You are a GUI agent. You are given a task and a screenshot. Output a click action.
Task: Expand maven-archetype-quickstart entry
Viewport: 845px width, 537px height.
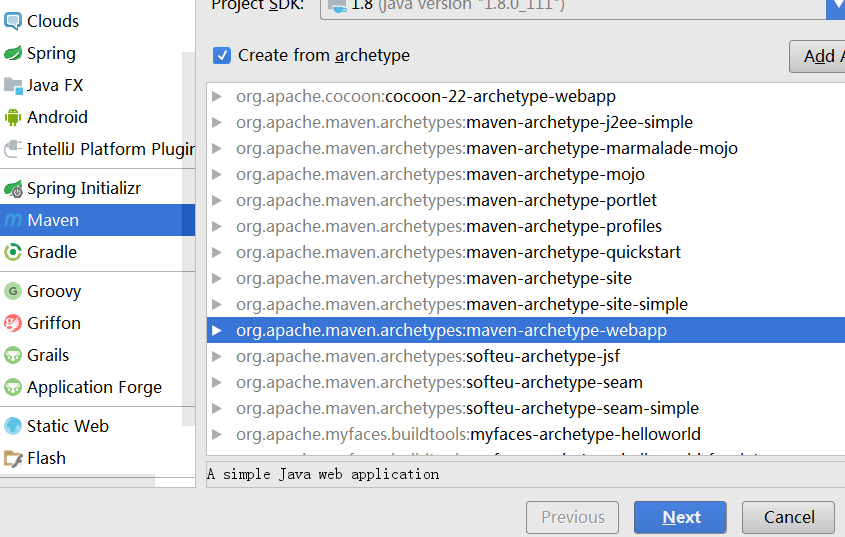pos(217,252)
